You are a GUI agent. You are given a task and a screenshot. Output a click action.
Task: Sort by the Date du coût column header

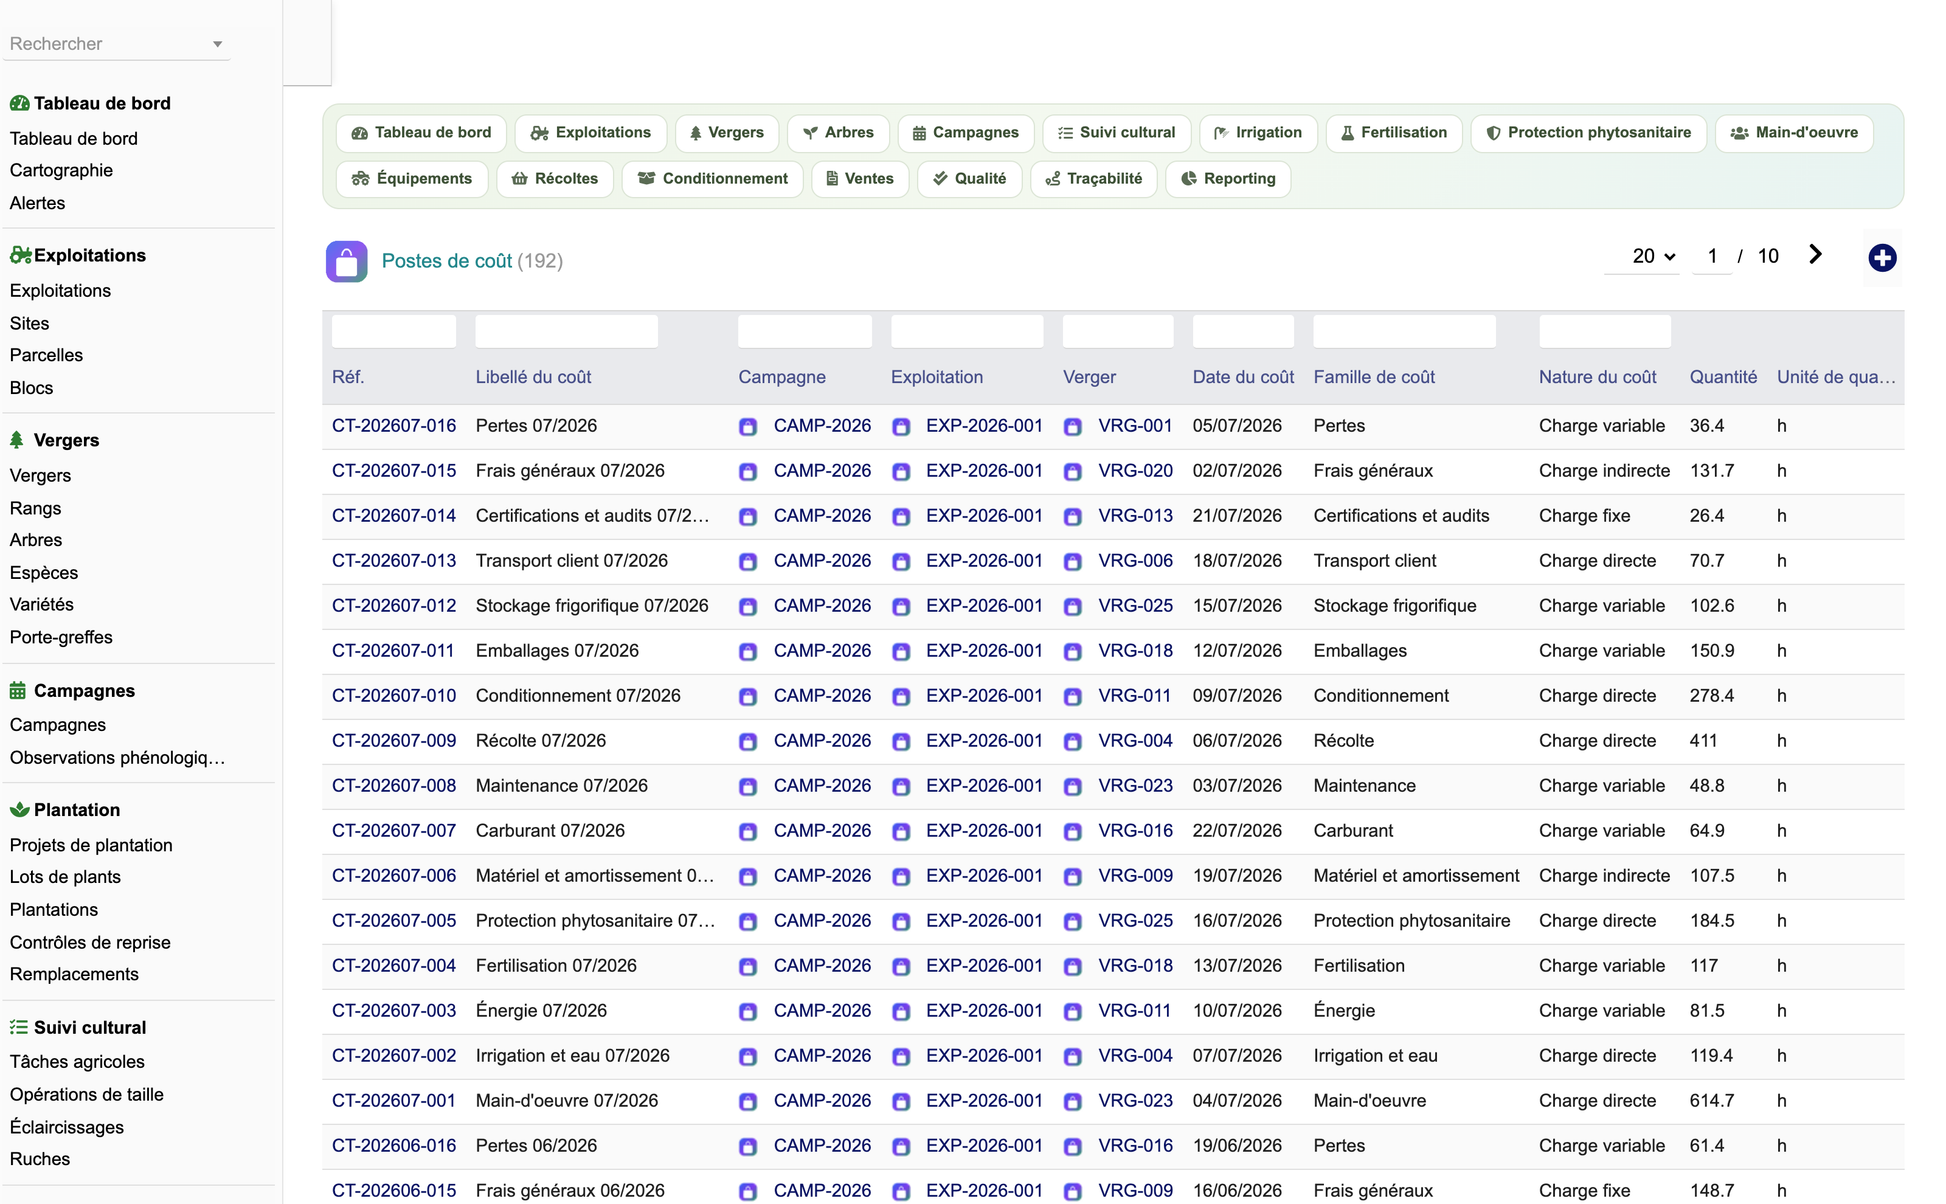1243,377
